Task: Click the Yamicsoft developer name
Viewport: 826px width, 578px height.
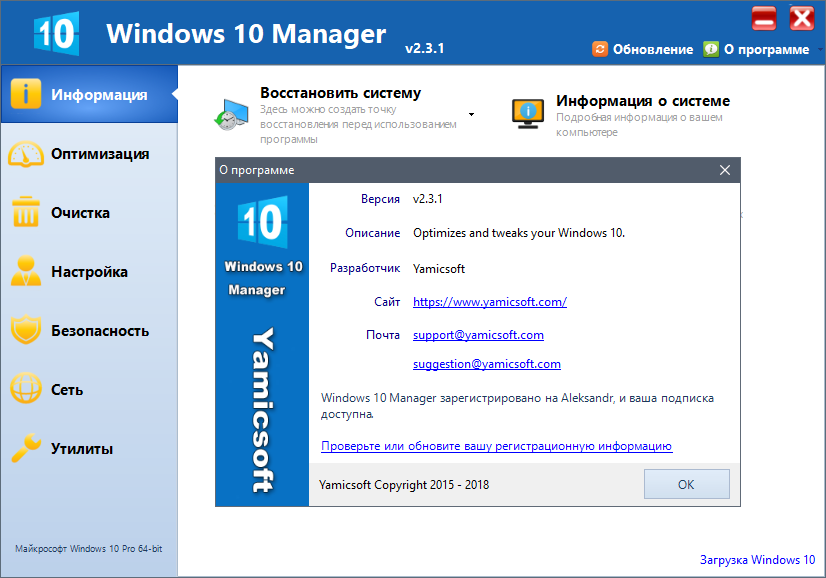Action: tap(438, 269)
